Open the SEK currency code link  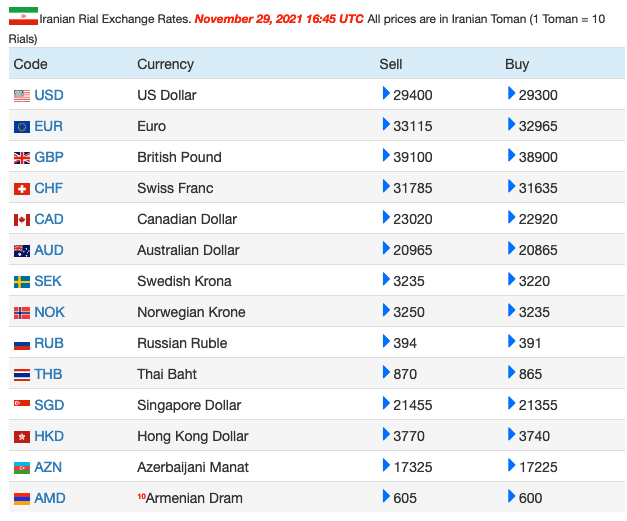point(48,281)
